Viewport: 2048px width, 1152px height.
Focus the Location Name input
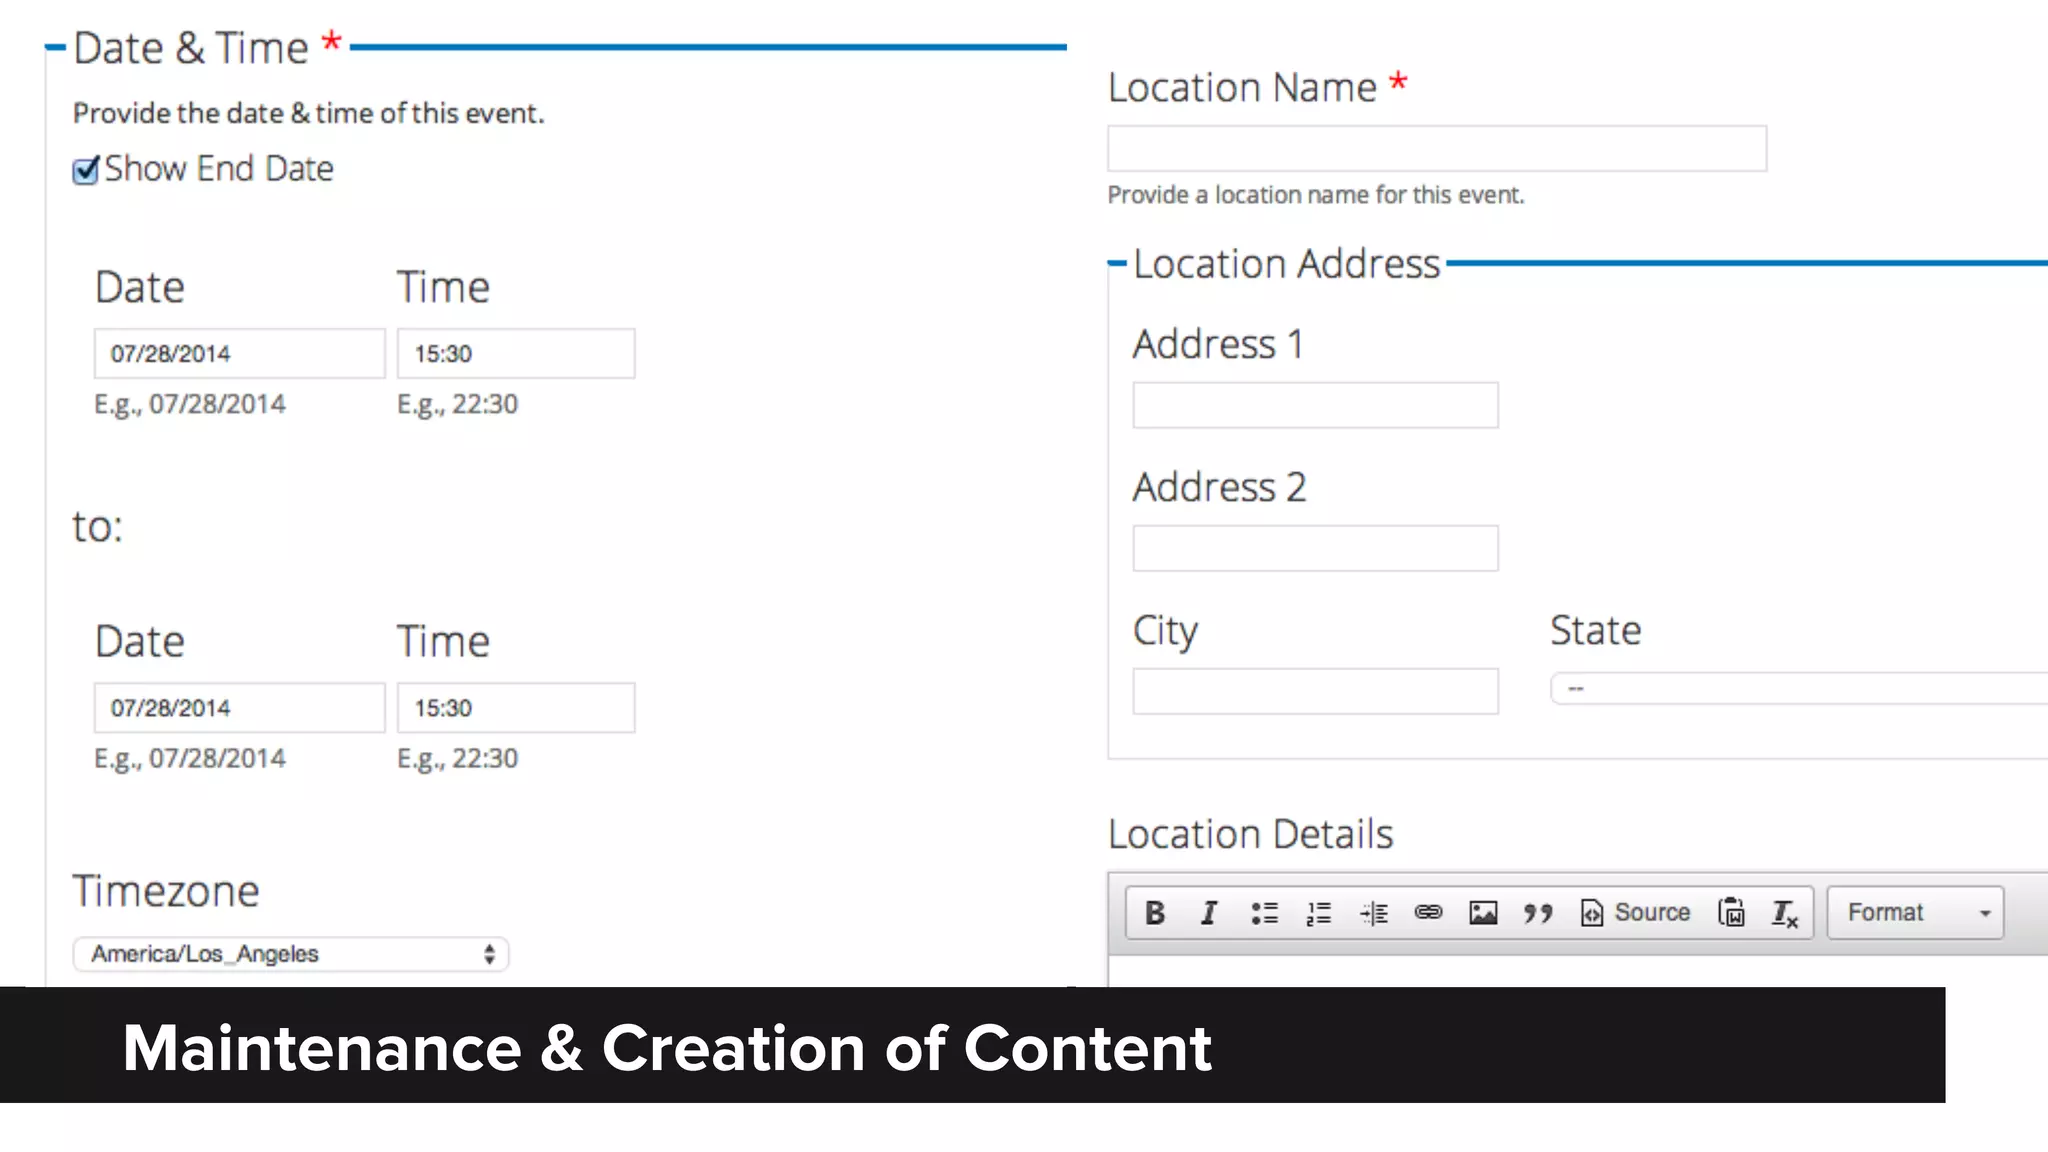point(1437,149)
